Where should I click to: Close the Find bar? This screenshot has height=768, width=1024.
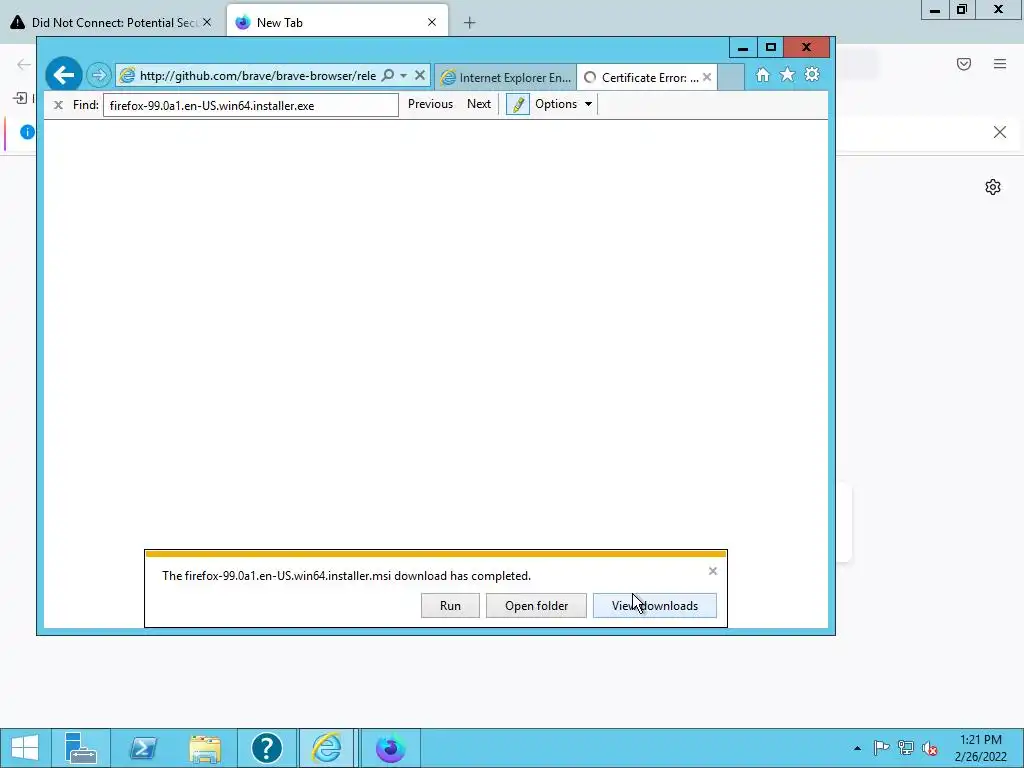tap(58, 104)
